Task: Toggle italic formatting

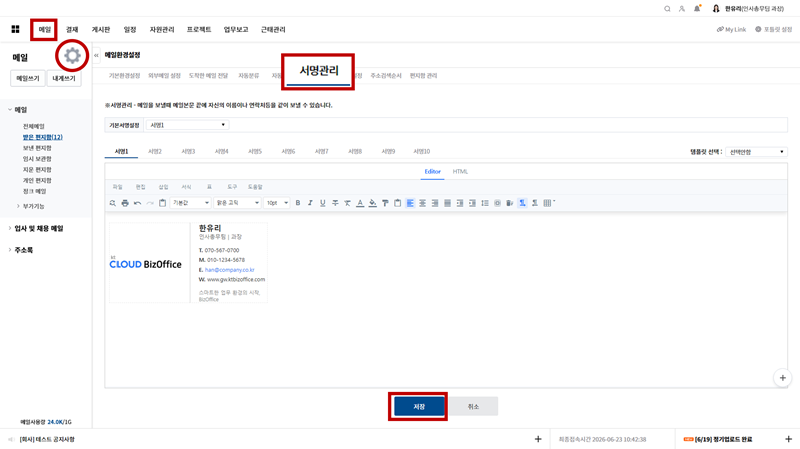Action: (310, 203)
